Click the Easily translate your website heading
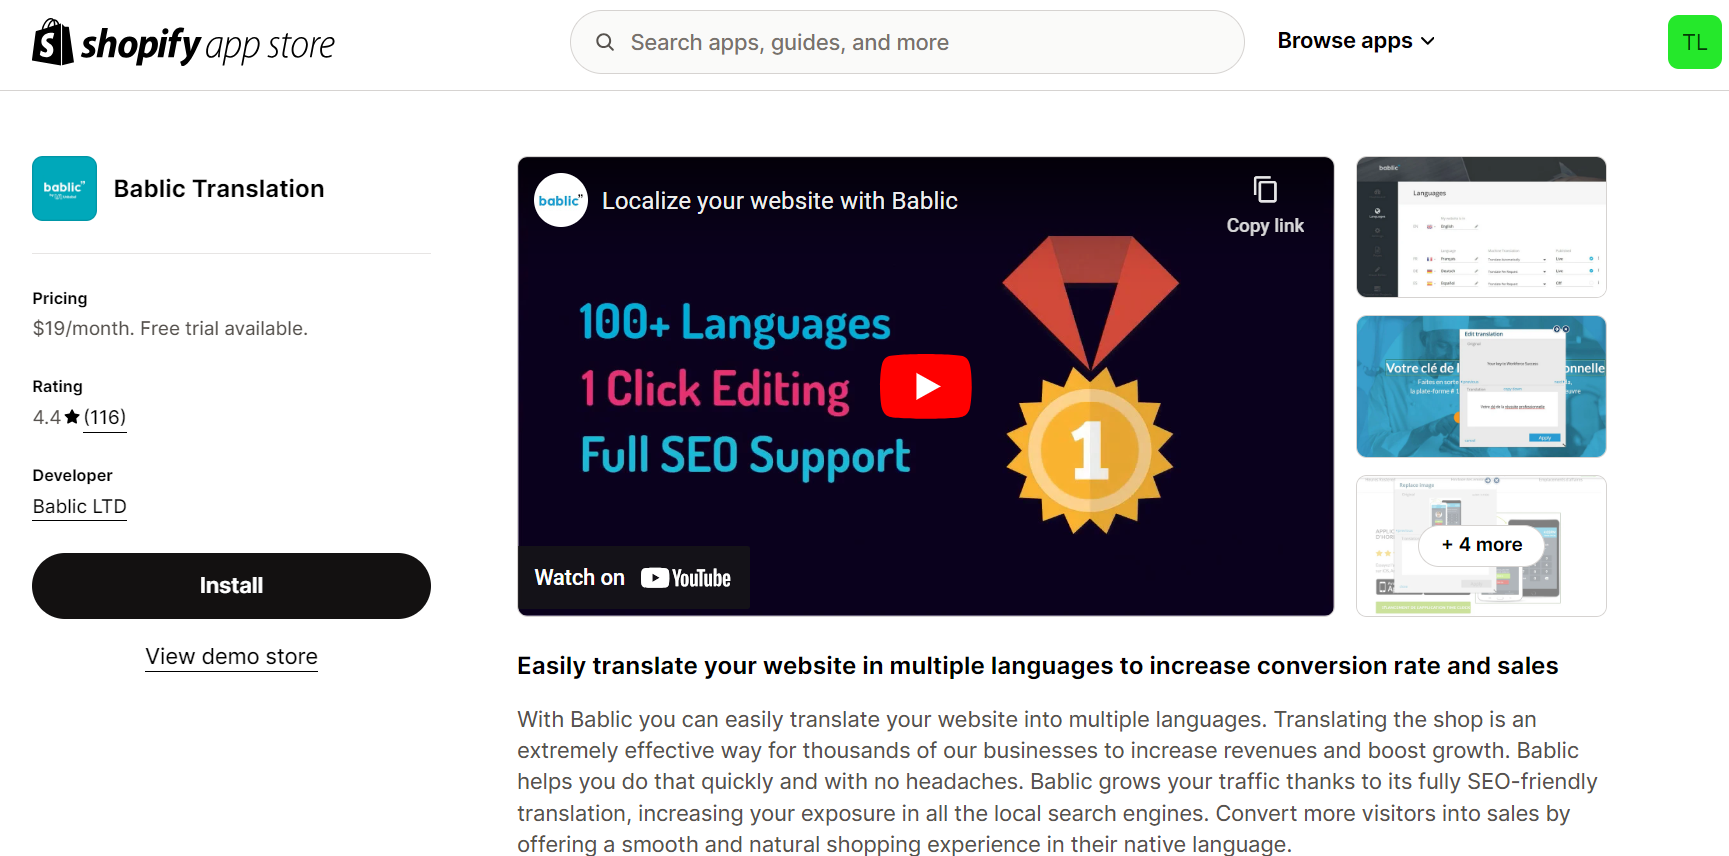 [1037, 666]
